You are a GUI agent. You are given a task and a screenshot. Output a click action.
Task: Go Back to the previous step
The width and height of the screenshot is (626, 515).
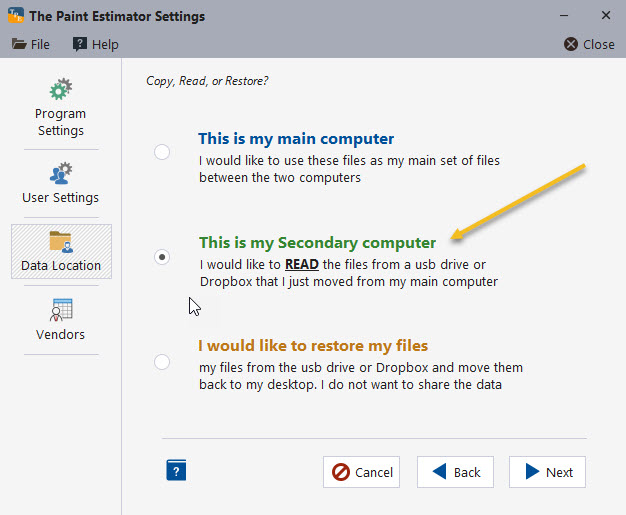456,472
